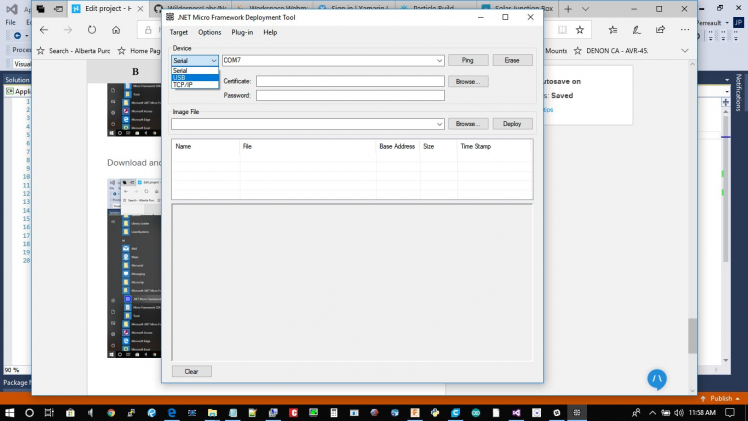Open the Serial device type dropdown
Viewport: 748px width, 421px height.
tap(195, 61)
